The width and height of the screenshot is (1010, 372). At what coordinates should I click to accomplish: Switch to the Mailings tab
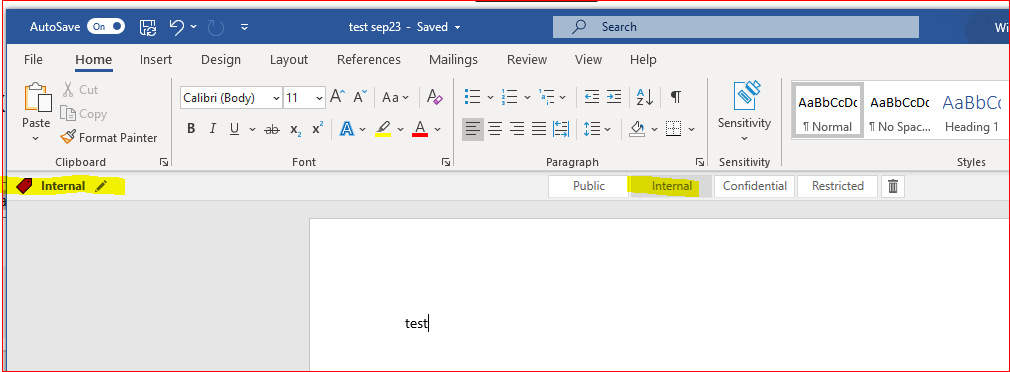point(453,60)
